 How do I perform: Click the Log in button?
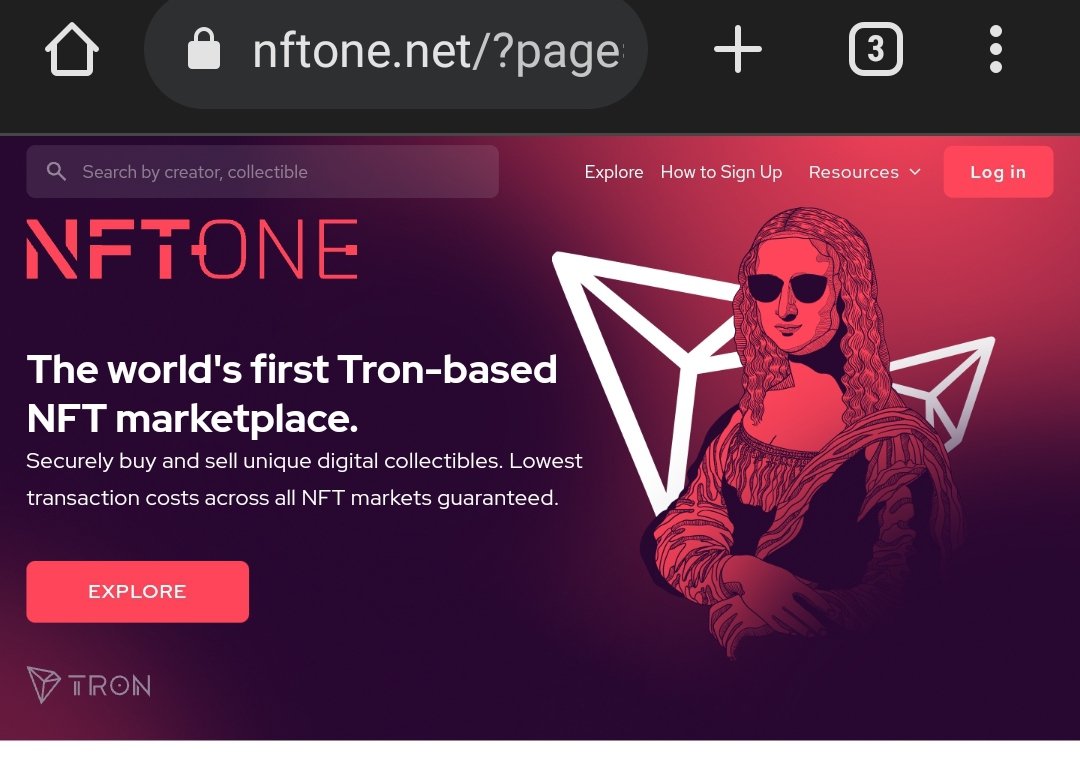point(998,172)
